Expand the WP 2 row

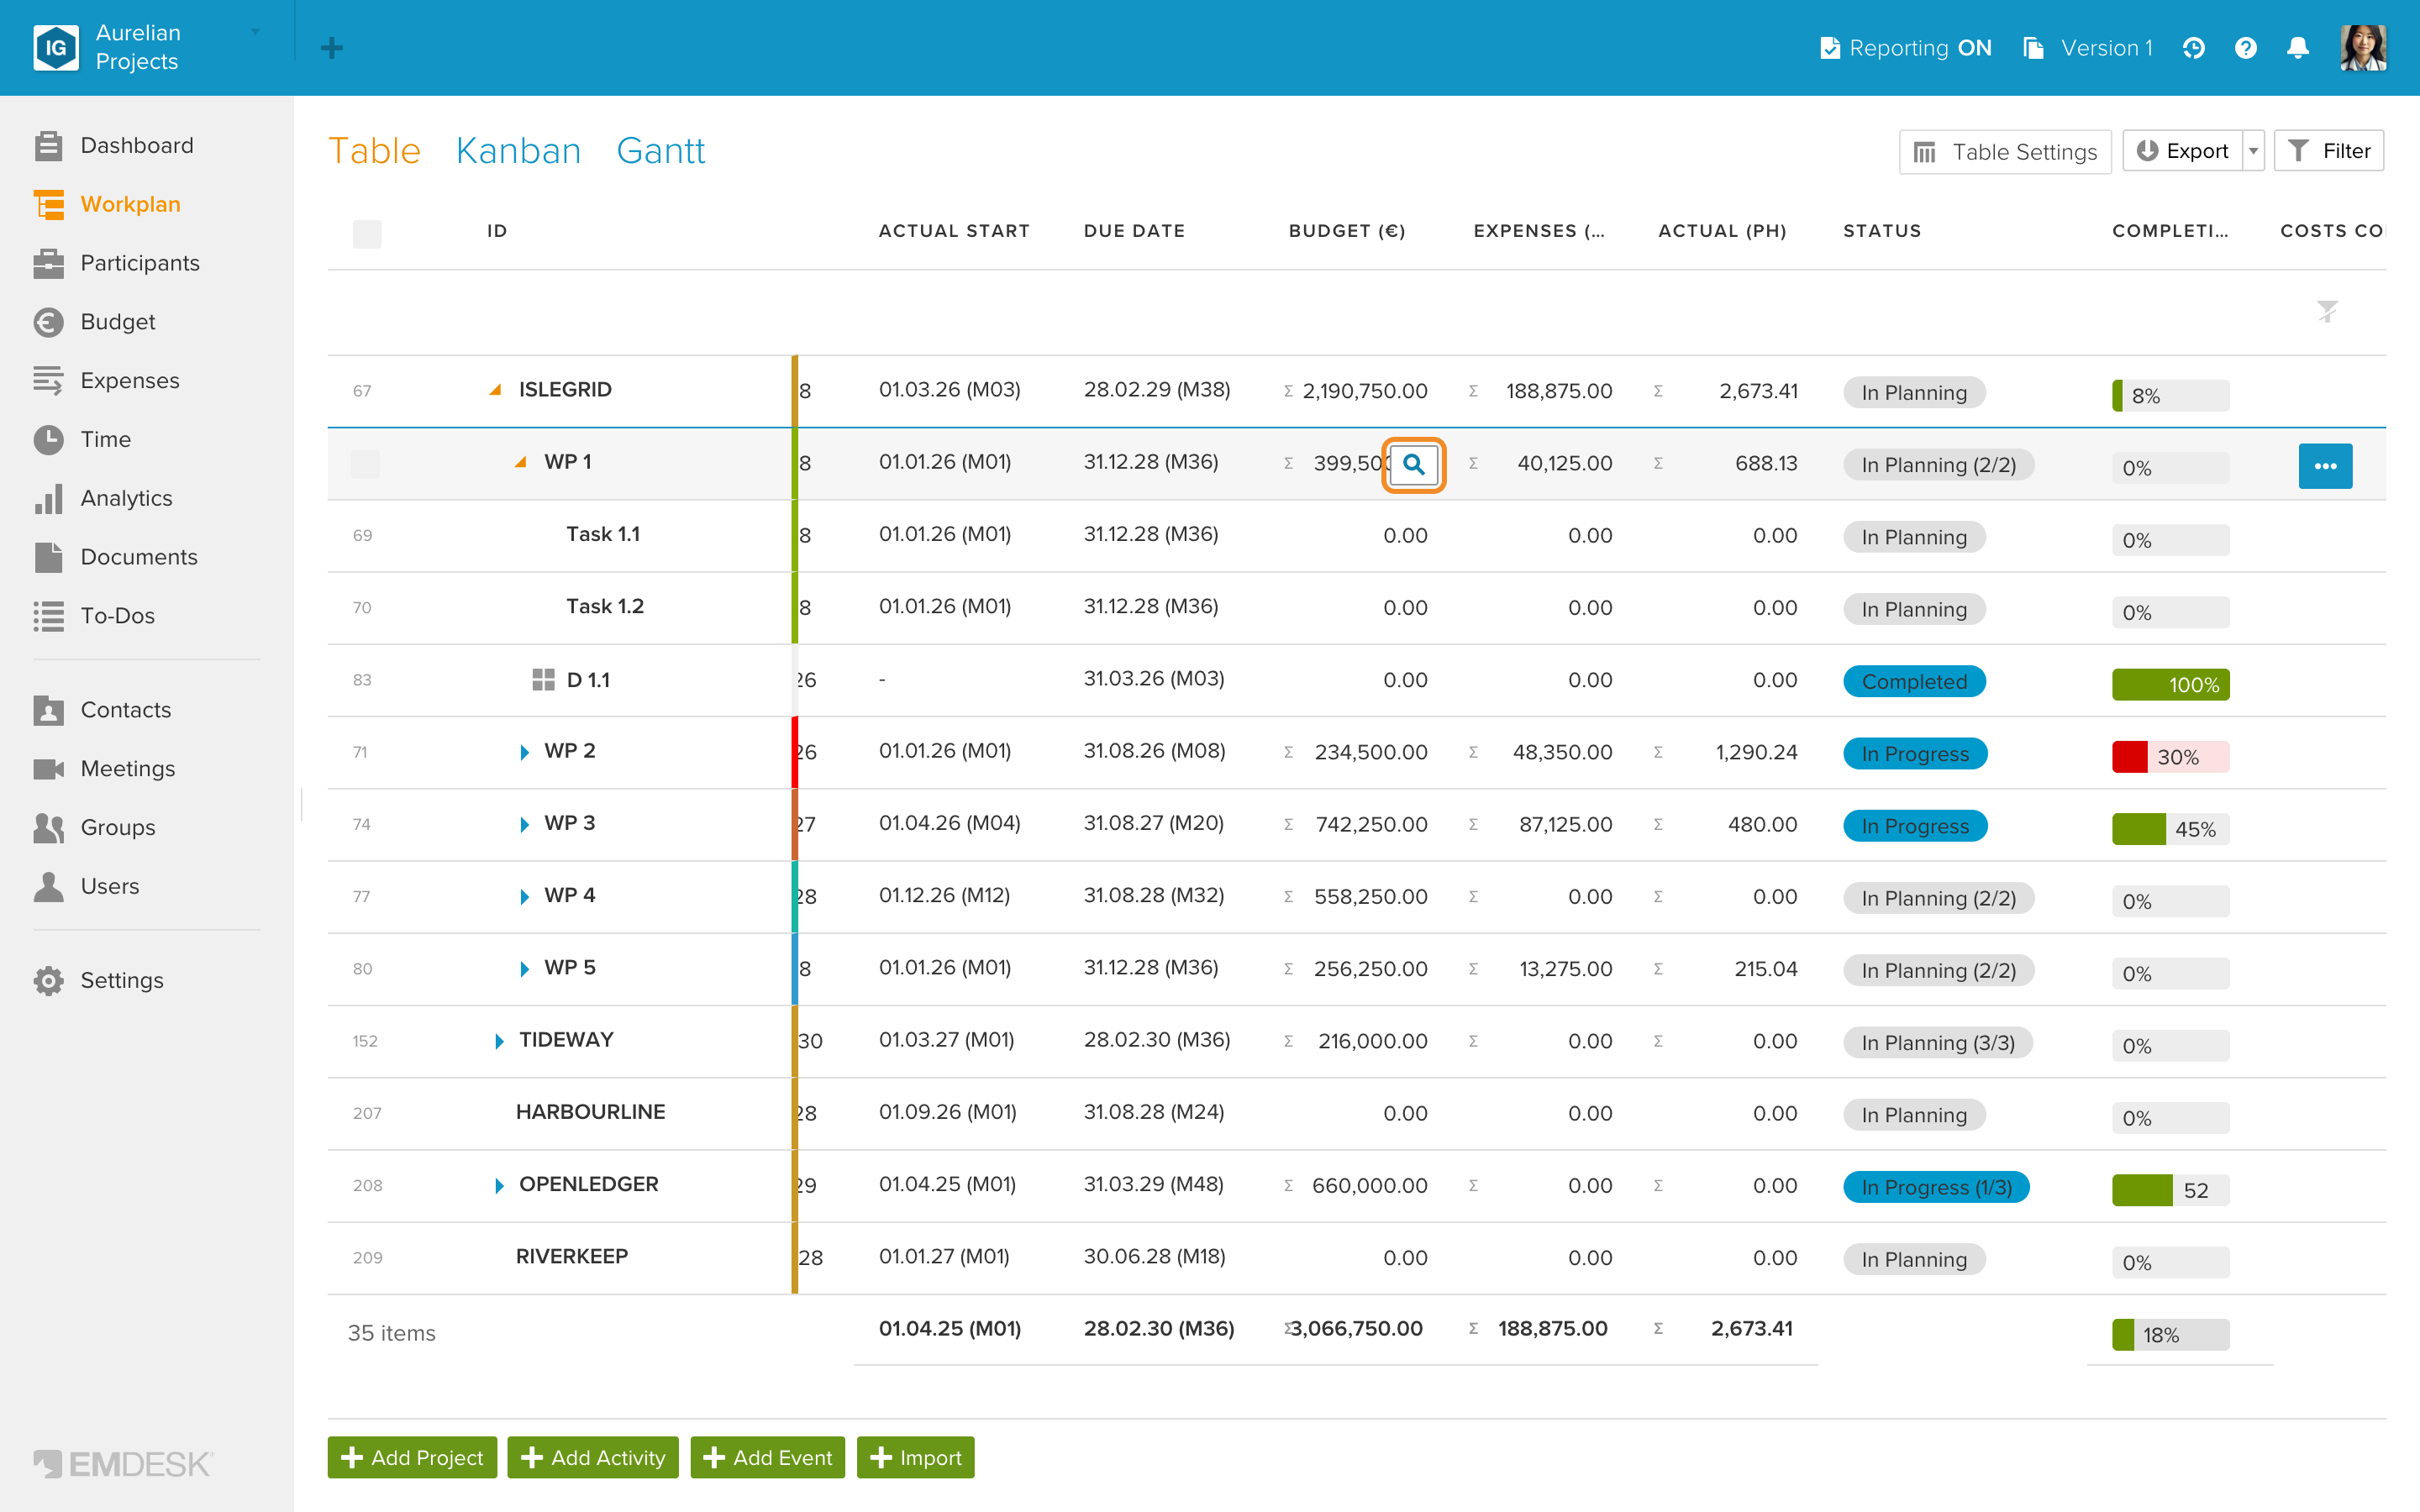tap(524, 752)
